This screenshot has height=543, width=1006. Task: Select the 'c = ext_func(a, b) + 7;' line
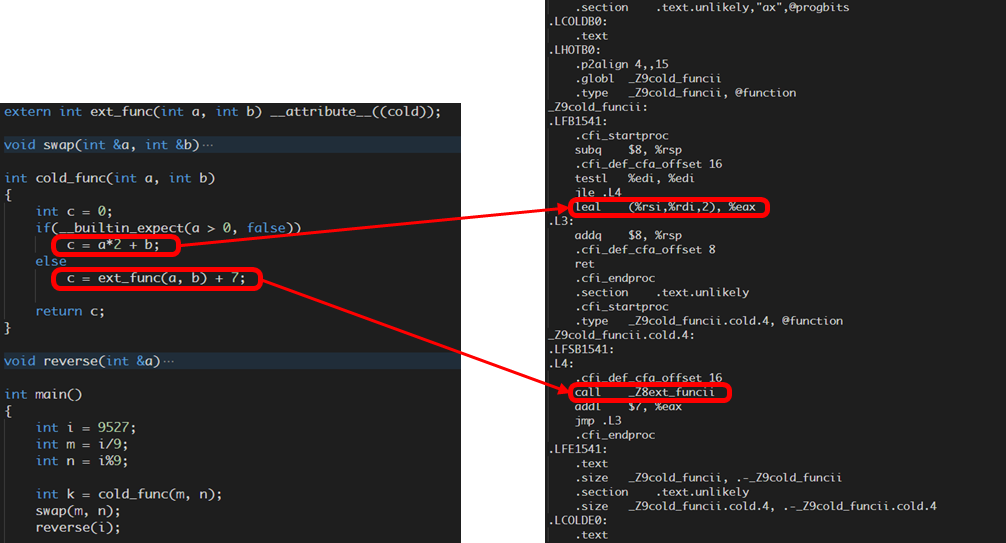click(x=156, y=278)
